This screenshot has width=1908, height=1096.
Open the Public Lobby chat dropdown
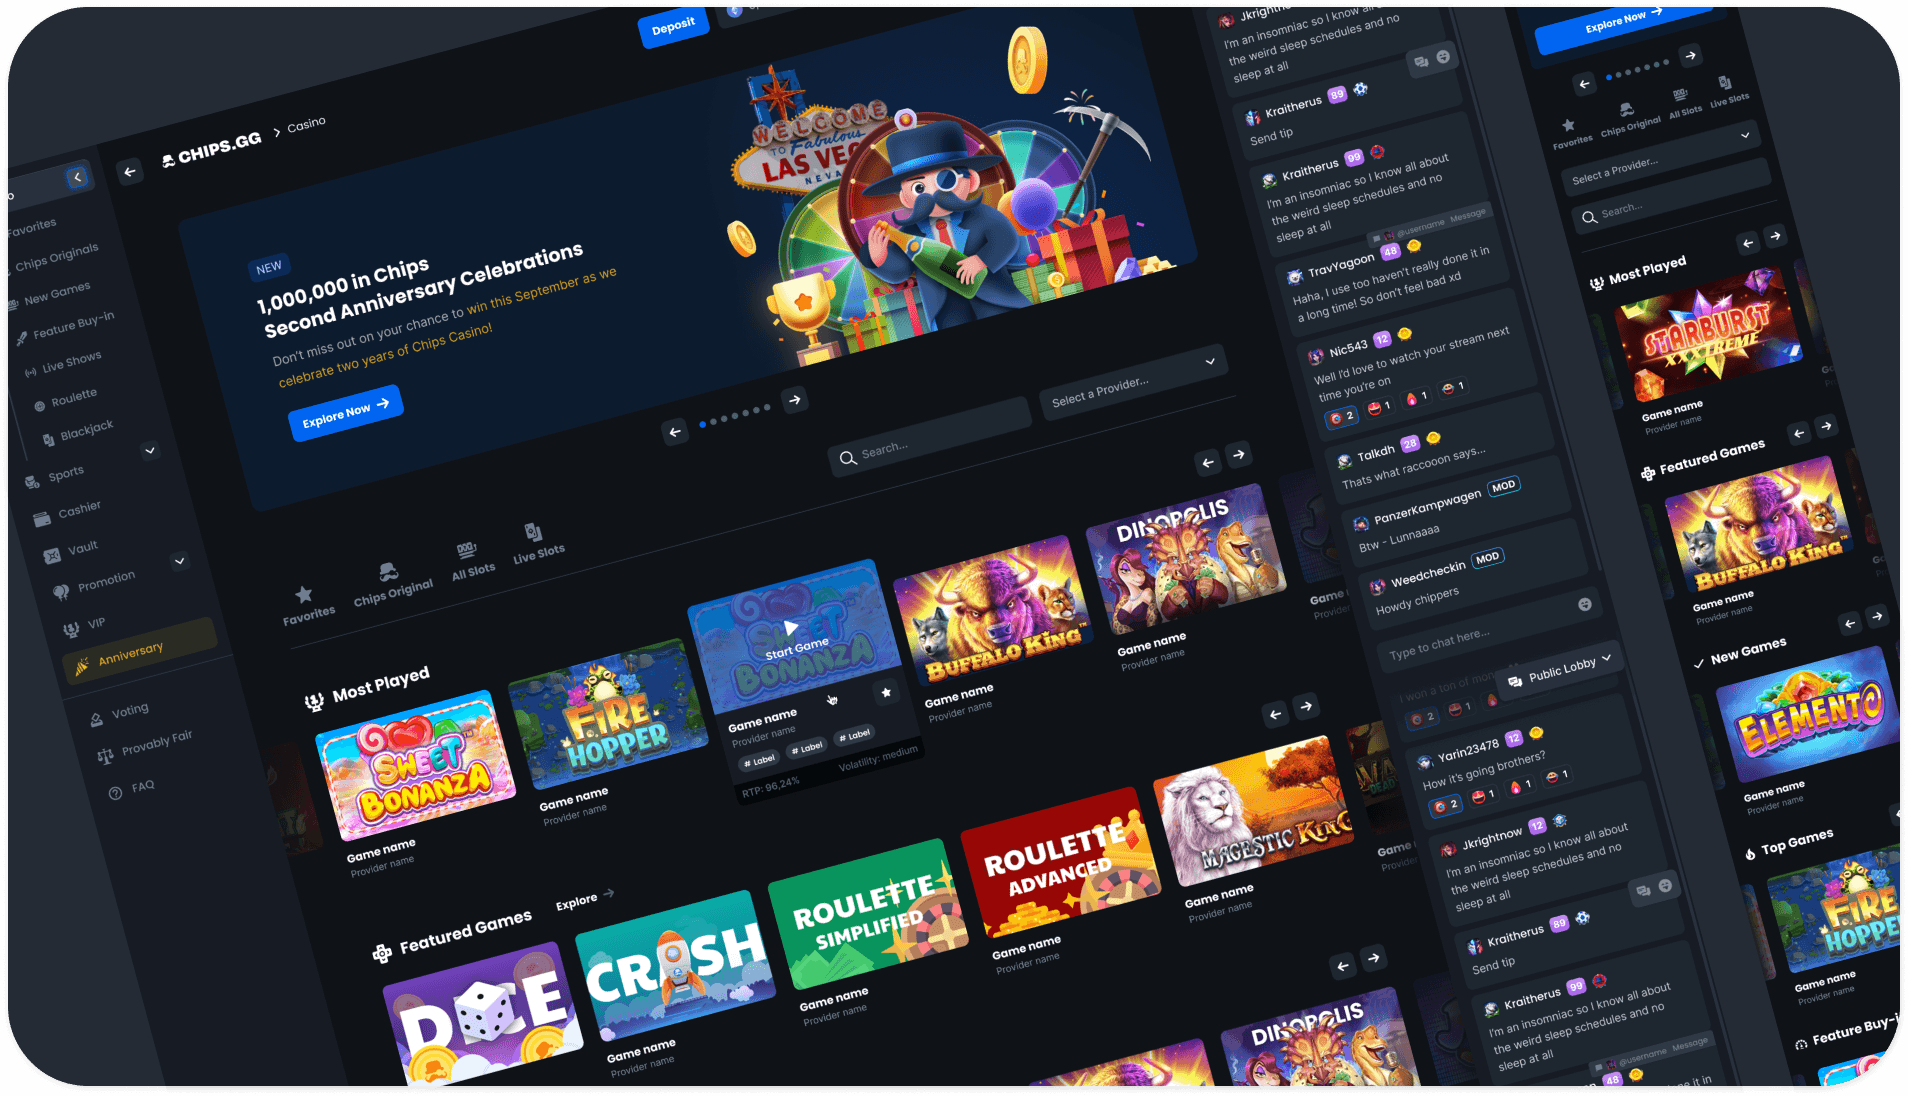tap(1561, 670)
